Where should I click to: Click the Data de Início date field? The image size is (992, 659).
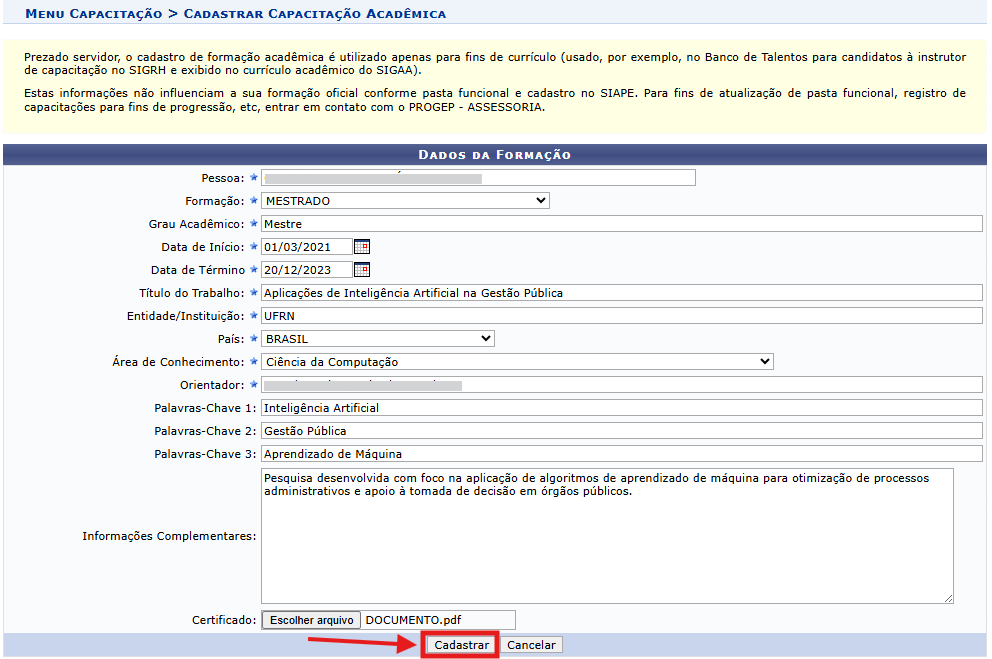point(307,247)
